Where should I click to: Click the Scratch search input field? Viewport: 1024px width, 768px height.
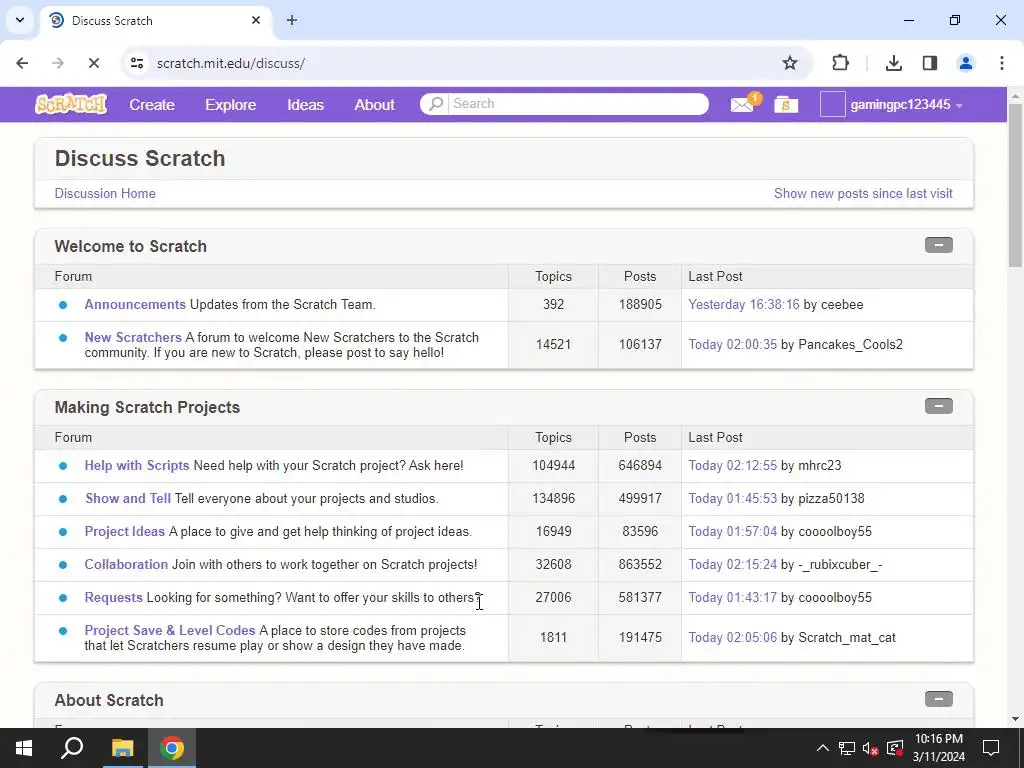point(579,104)
